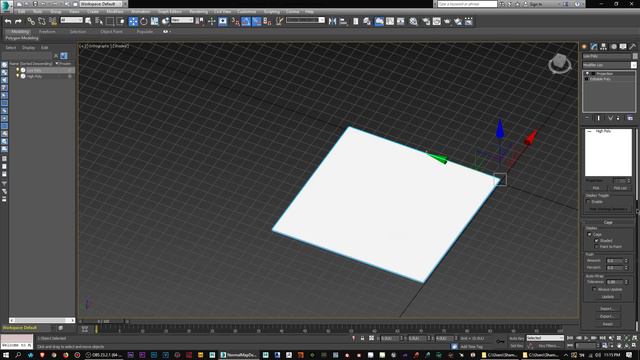Open Select by Name dialog icon
This screenshot has height=360, width=640.
pyautogui.click(x=99, y=21)
